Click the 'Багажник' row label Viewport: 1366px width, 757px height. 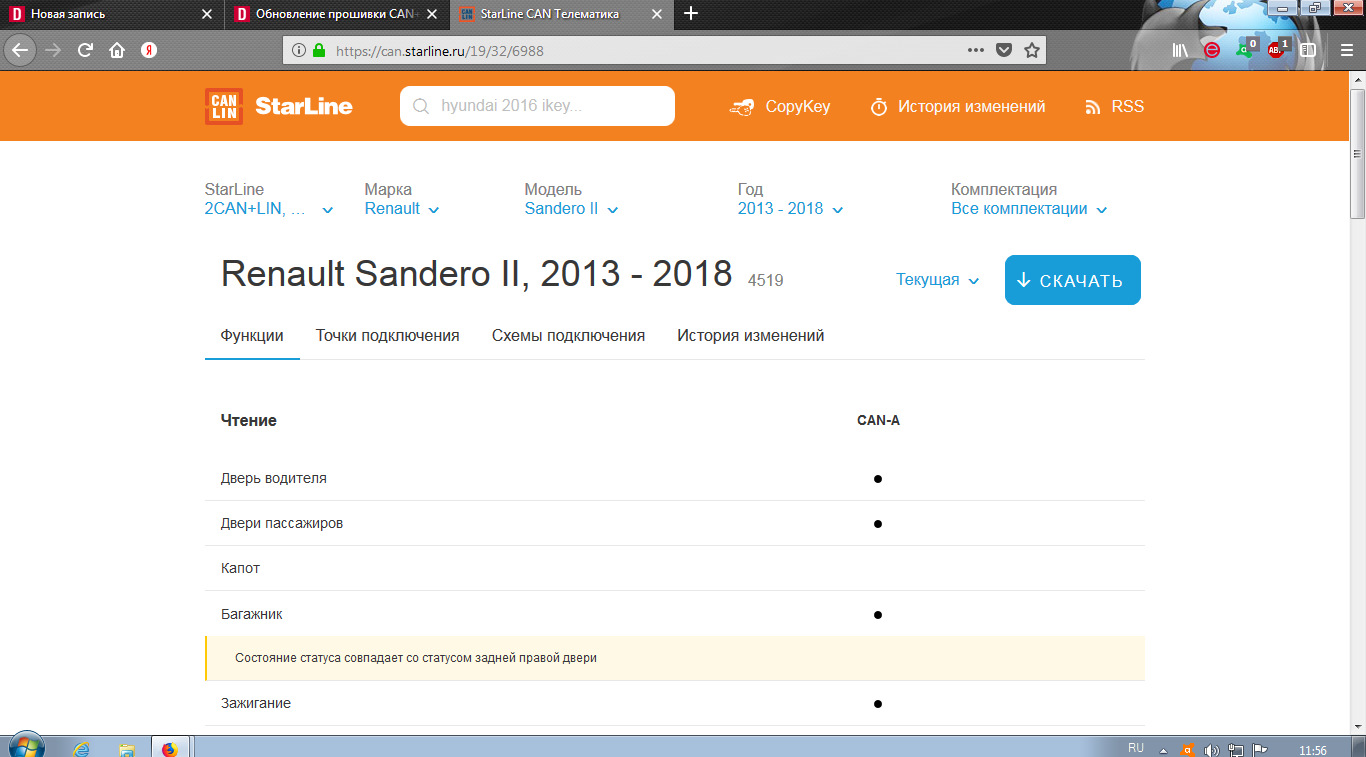252,614
